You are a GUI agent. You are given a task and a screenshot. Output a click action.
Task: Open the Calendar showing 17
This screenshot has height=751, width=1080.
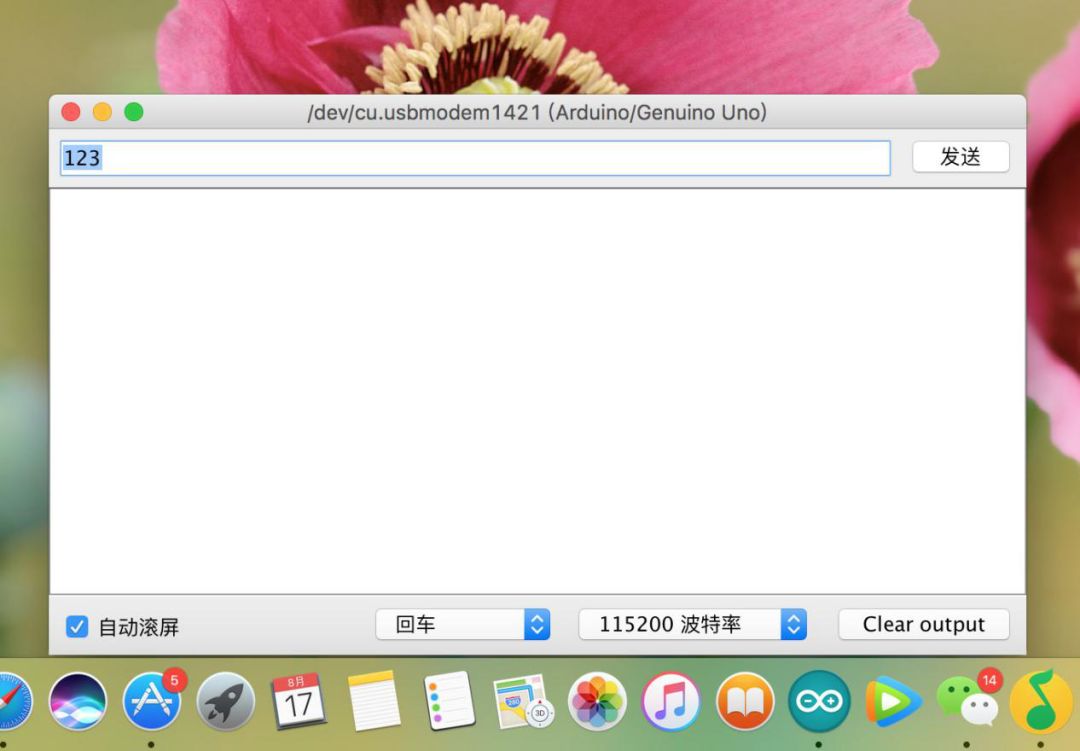click(299, 701)
